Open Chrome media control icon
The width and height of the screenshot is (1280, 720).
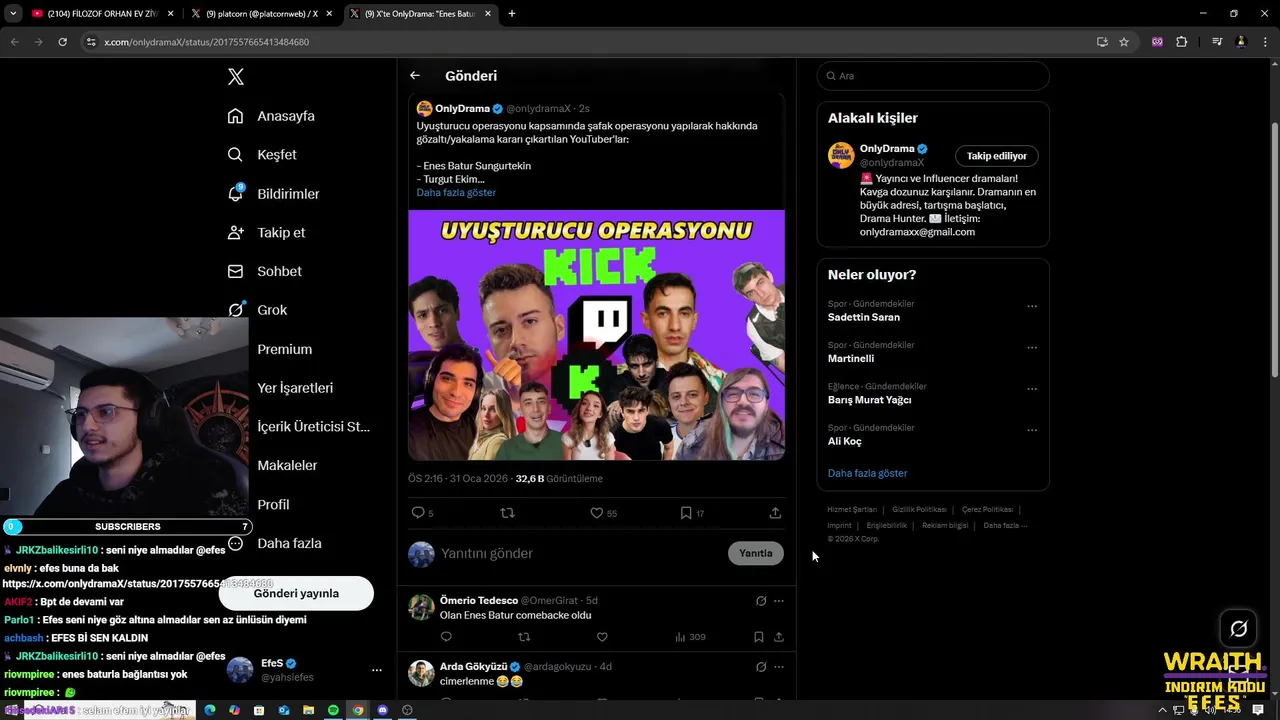pos(1217,42)
